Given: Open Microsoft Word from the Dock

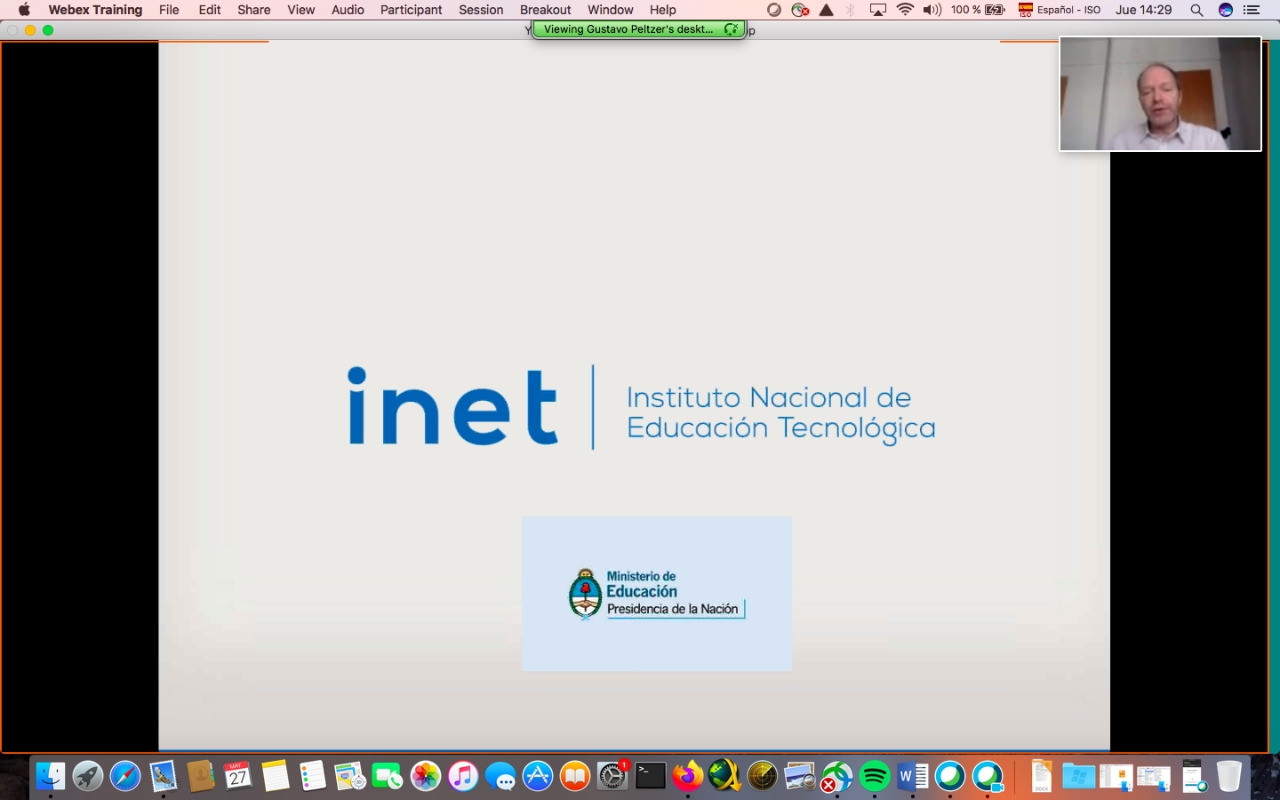Looking at the screenshot, I should [912, 776].
